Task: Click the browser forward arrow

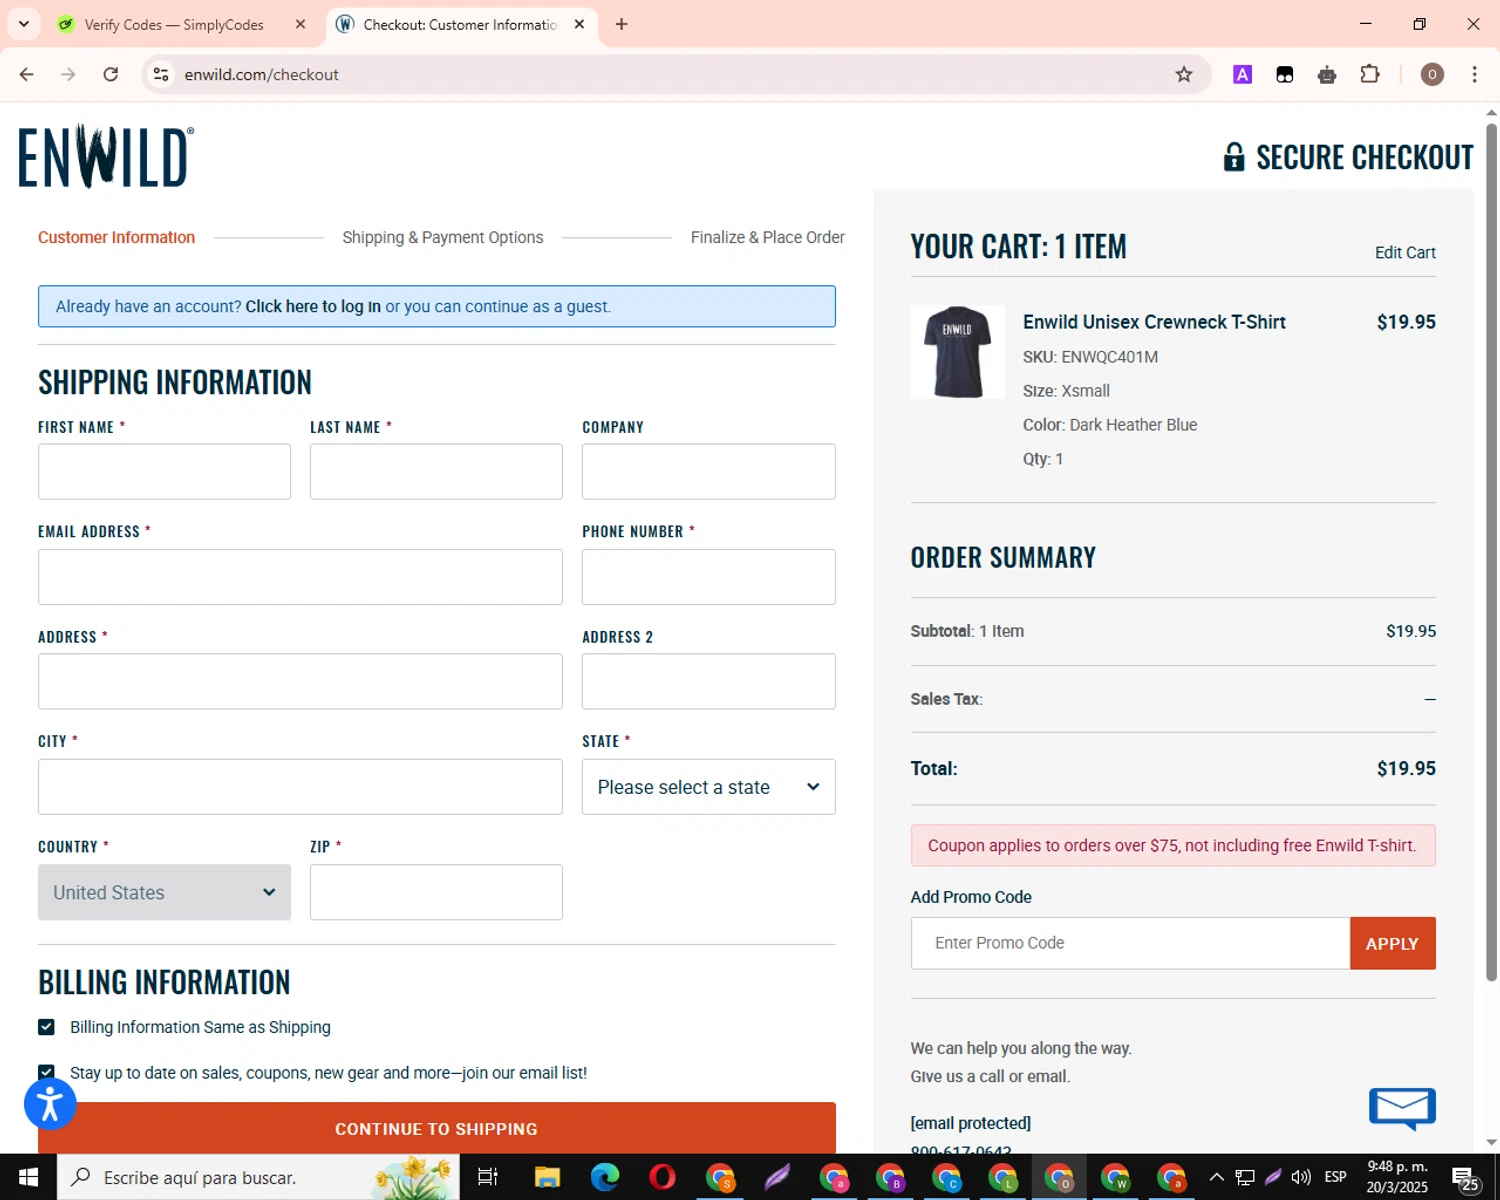Action: pos(68,74)
